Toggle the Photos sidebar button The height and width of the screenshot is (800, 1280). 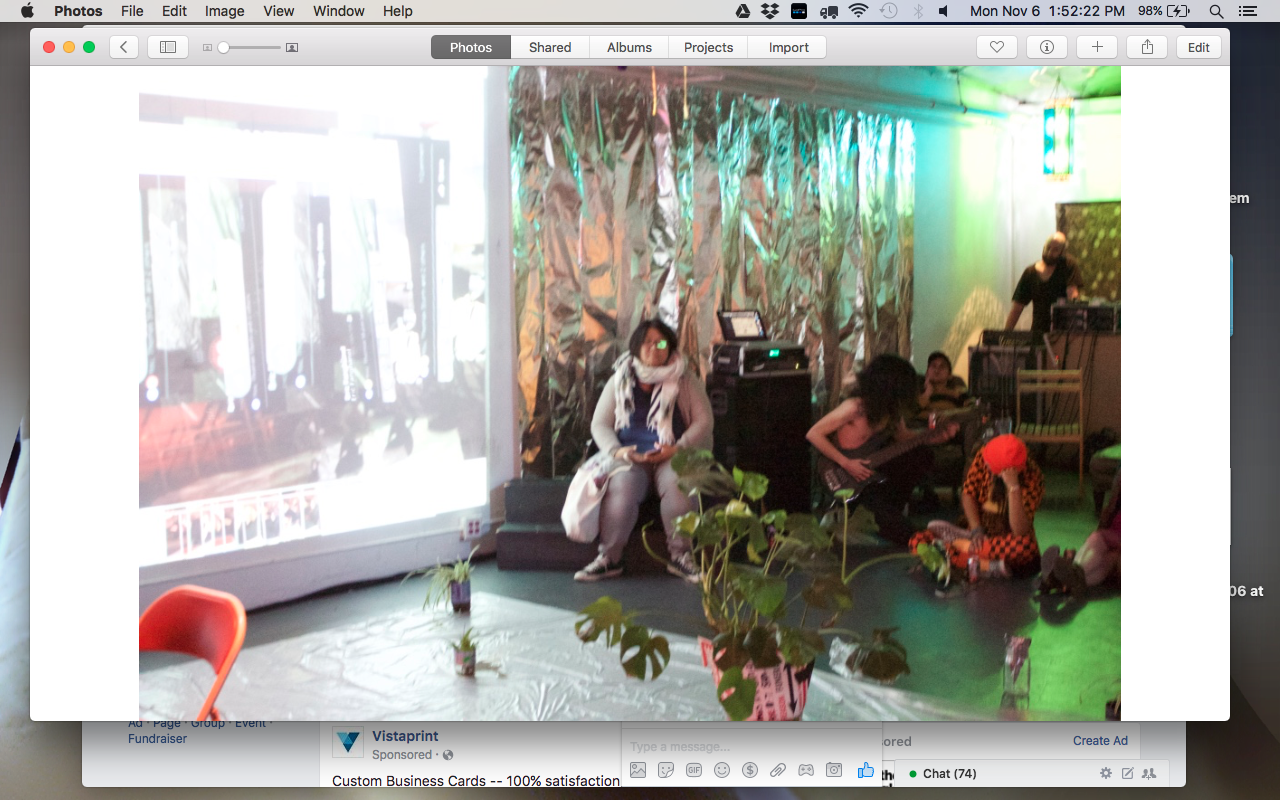pos(168,47)
